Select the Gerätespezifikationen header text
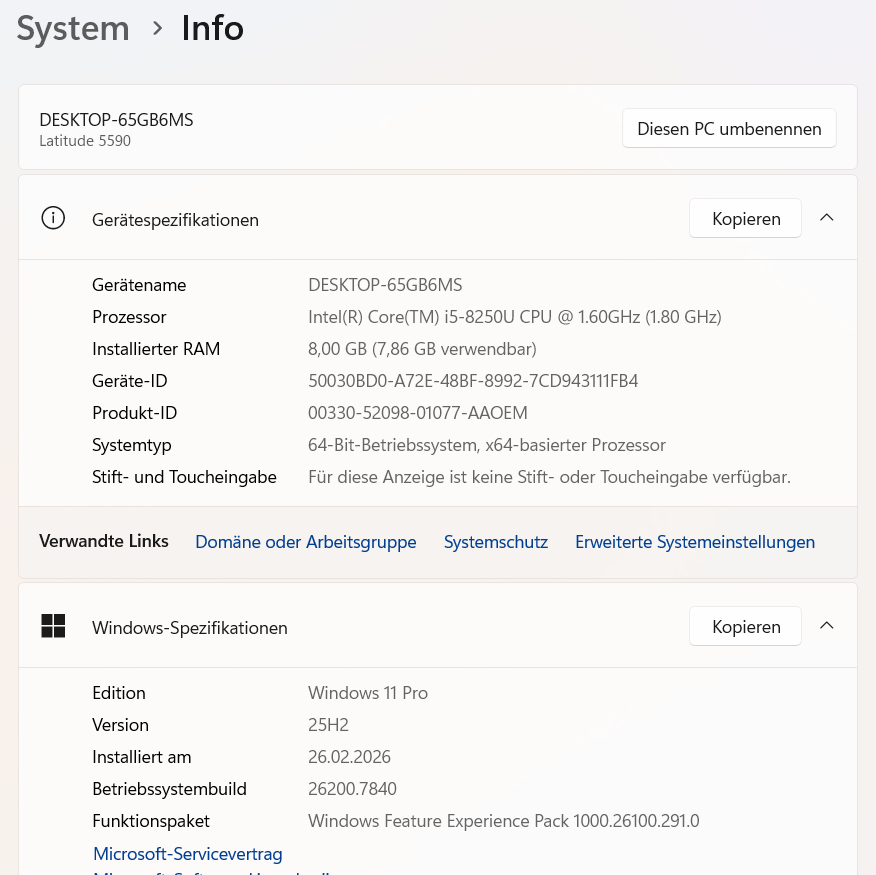876x875 pixels. 175,220
